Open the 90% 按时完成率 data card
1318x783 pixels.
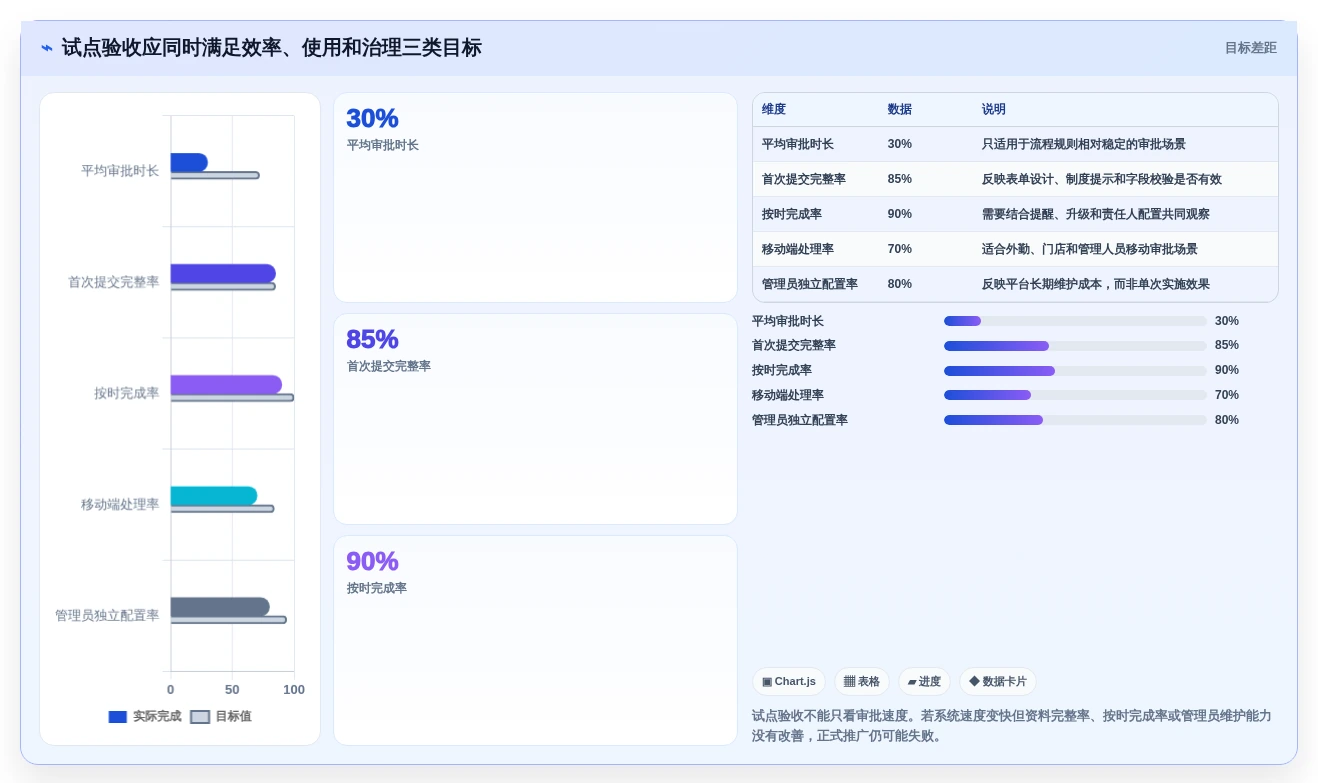[x=535, y=640]
